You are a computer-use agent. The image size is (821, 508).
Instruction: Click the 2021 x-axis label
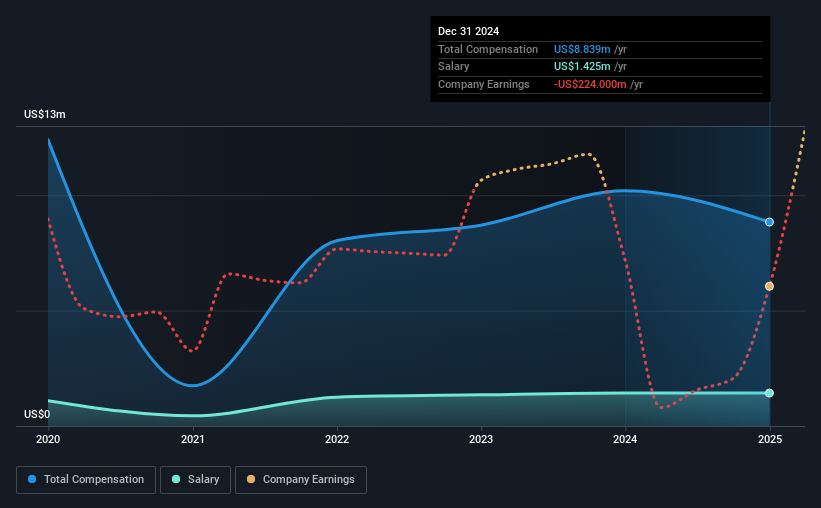[193, 439]
